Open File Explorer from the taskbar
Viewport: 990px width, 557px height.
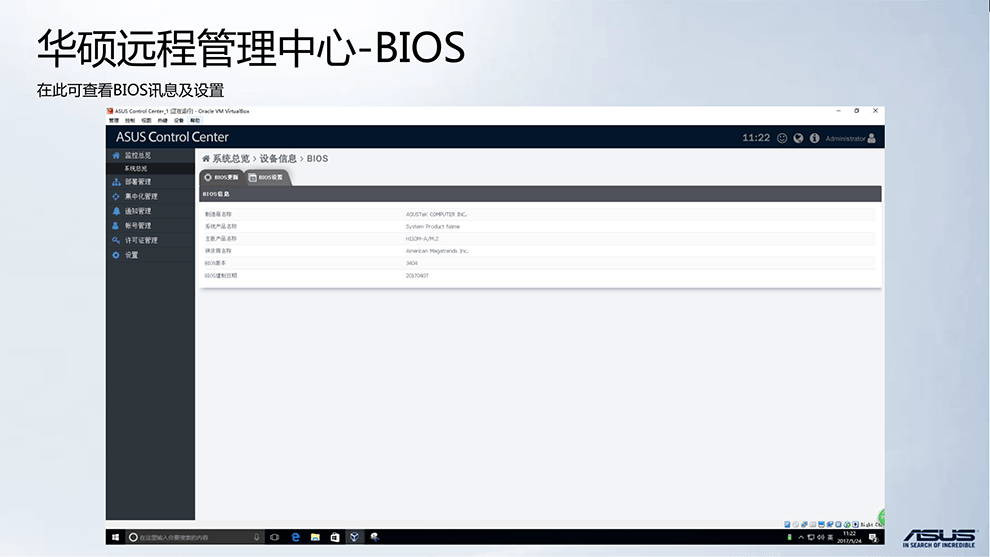[315, 537]
